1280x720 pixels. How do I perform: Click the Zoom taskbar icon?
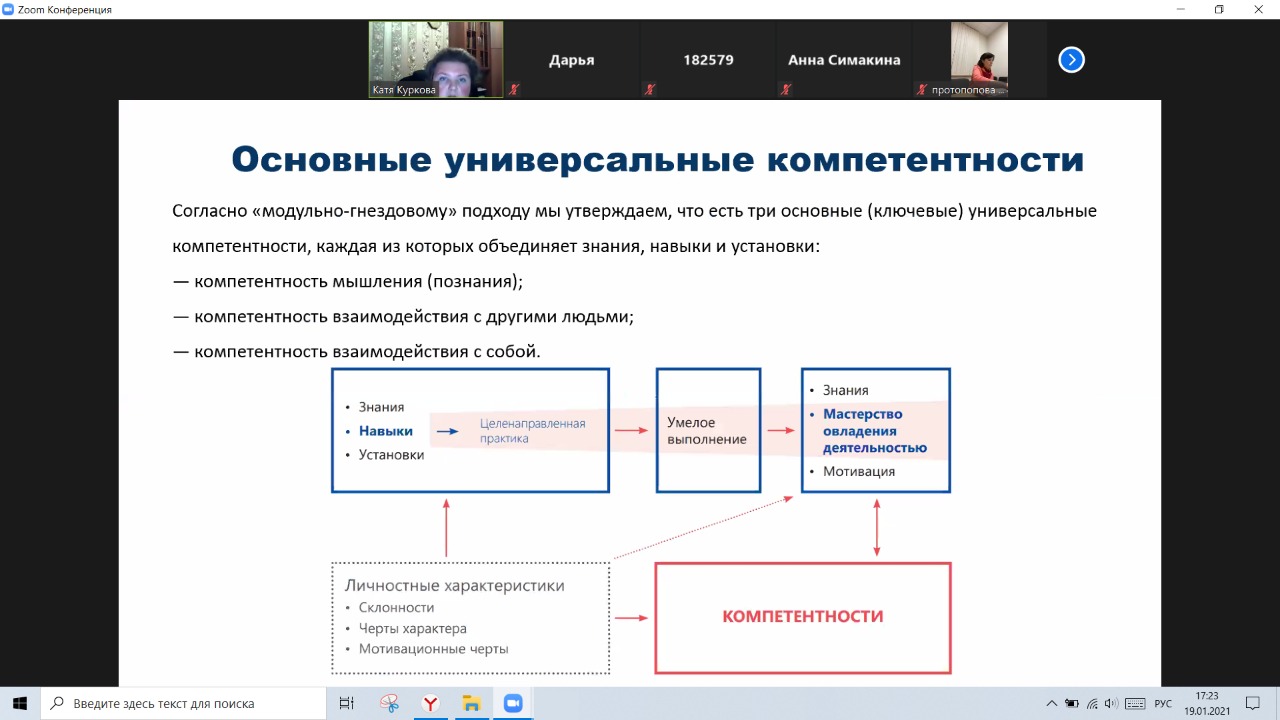[513, 703]
